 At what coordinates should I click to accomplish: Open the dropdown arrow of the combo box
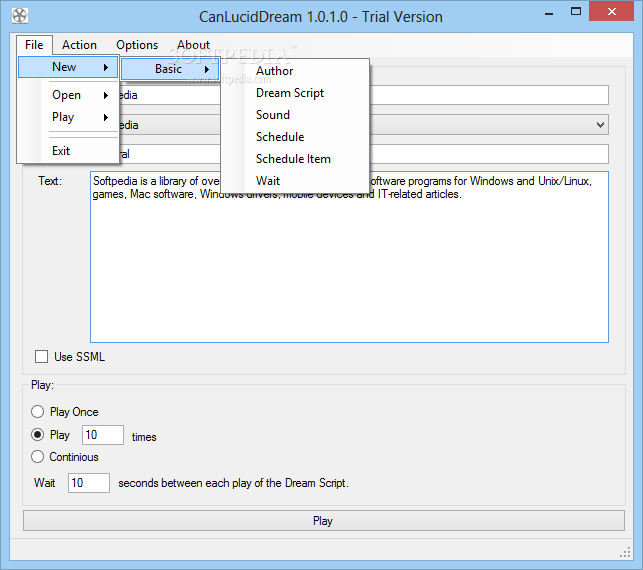point(600,125)
